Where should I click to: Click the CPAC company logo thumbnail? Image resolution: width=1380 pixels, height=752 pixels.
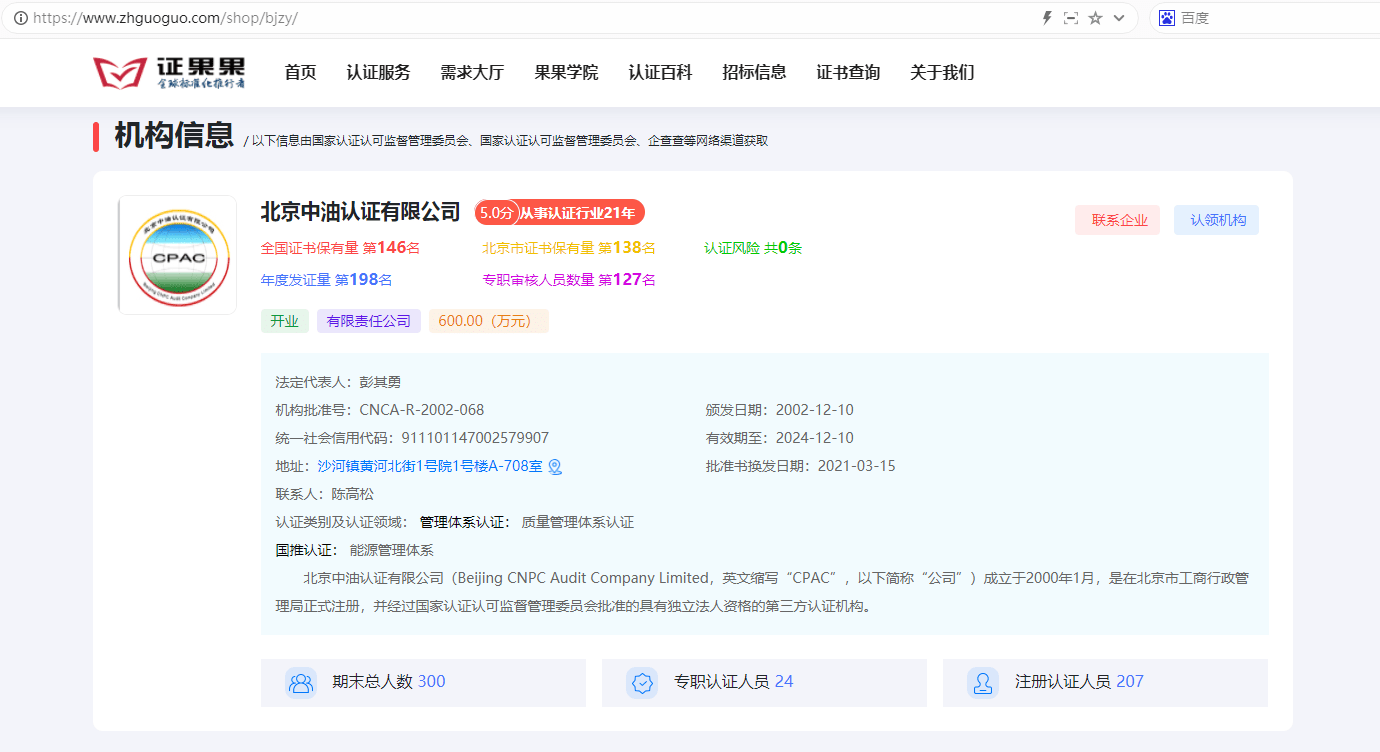pyautogui.click(x=177, y=254)
